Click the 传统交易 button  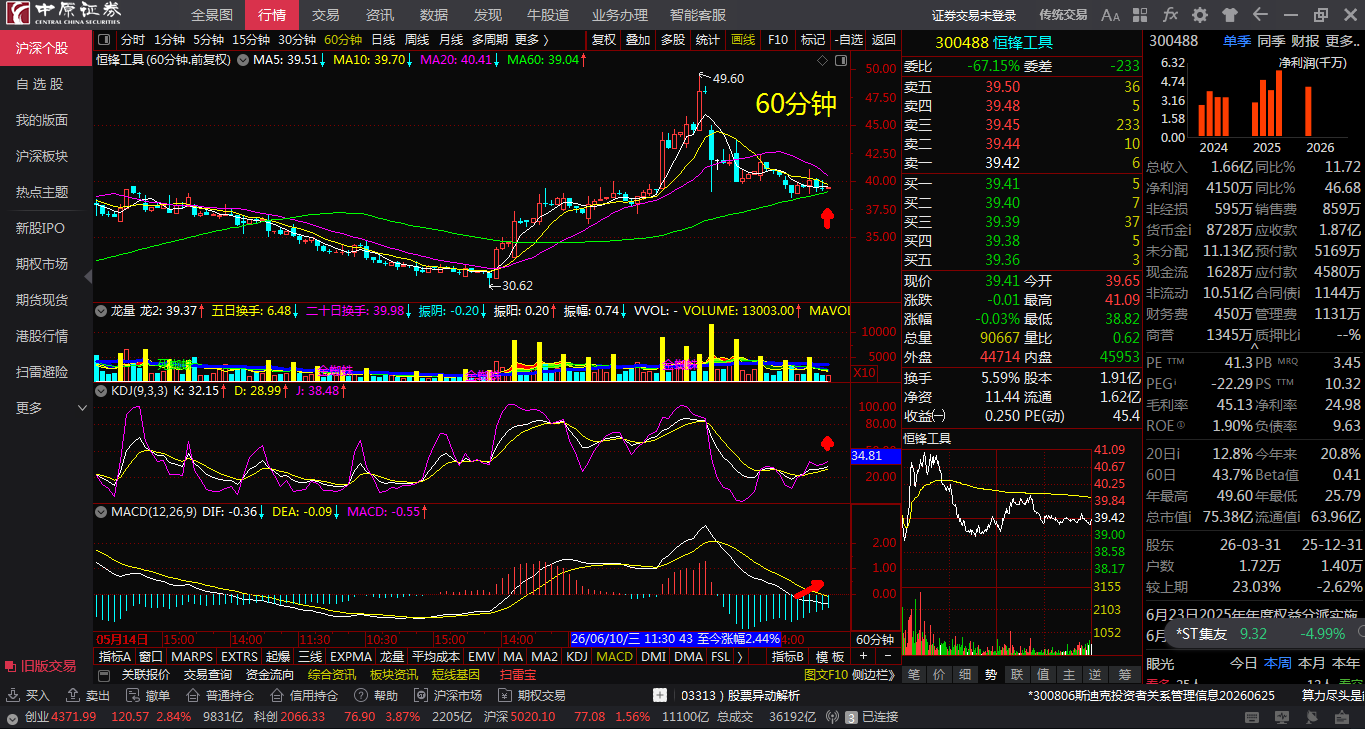pos(1063,15)
